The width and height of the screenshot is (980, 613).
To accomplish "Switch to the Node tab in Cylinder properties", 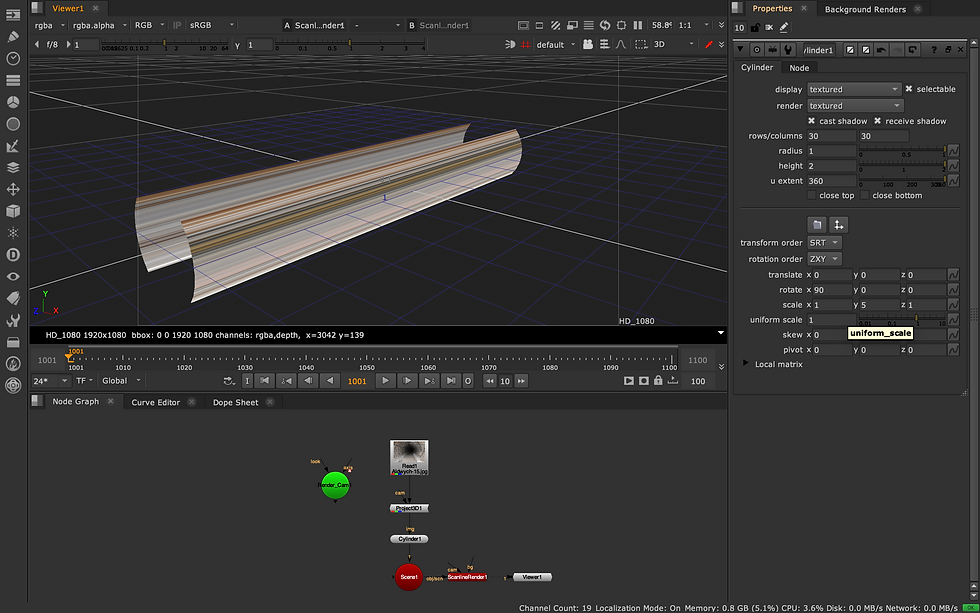I will [799, 67].
